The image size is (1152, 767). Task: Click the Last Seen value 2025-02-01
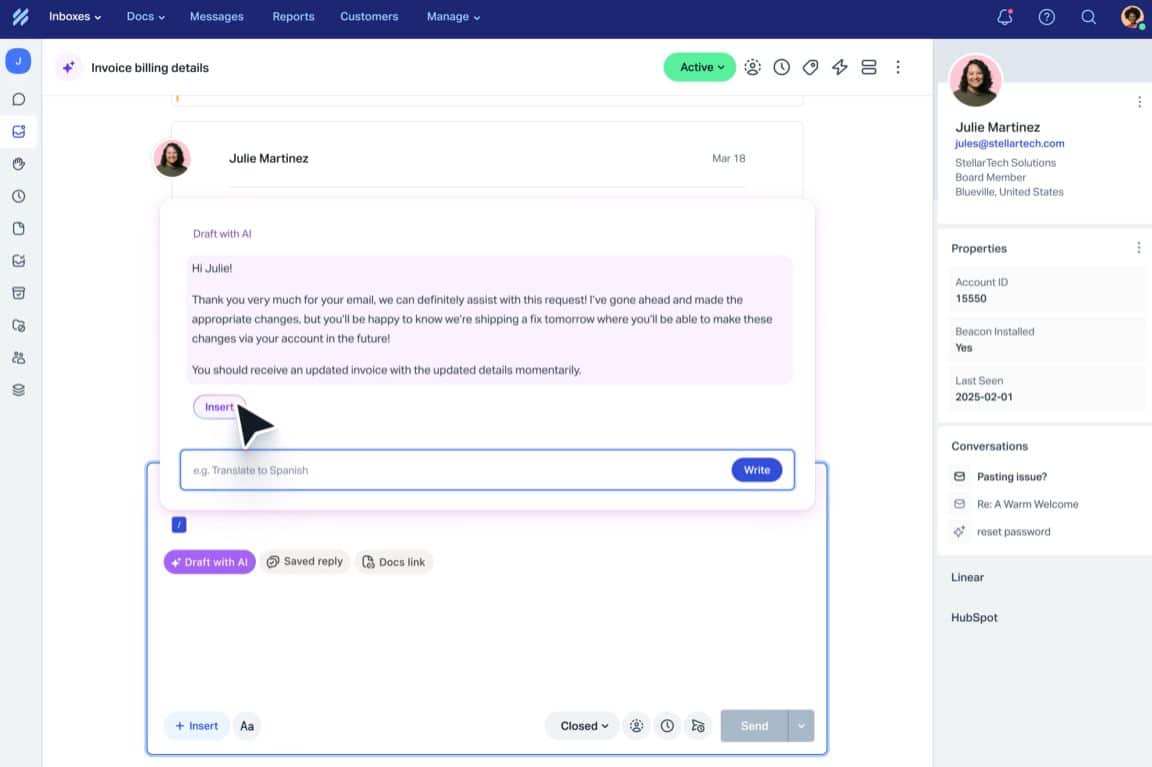984,397
